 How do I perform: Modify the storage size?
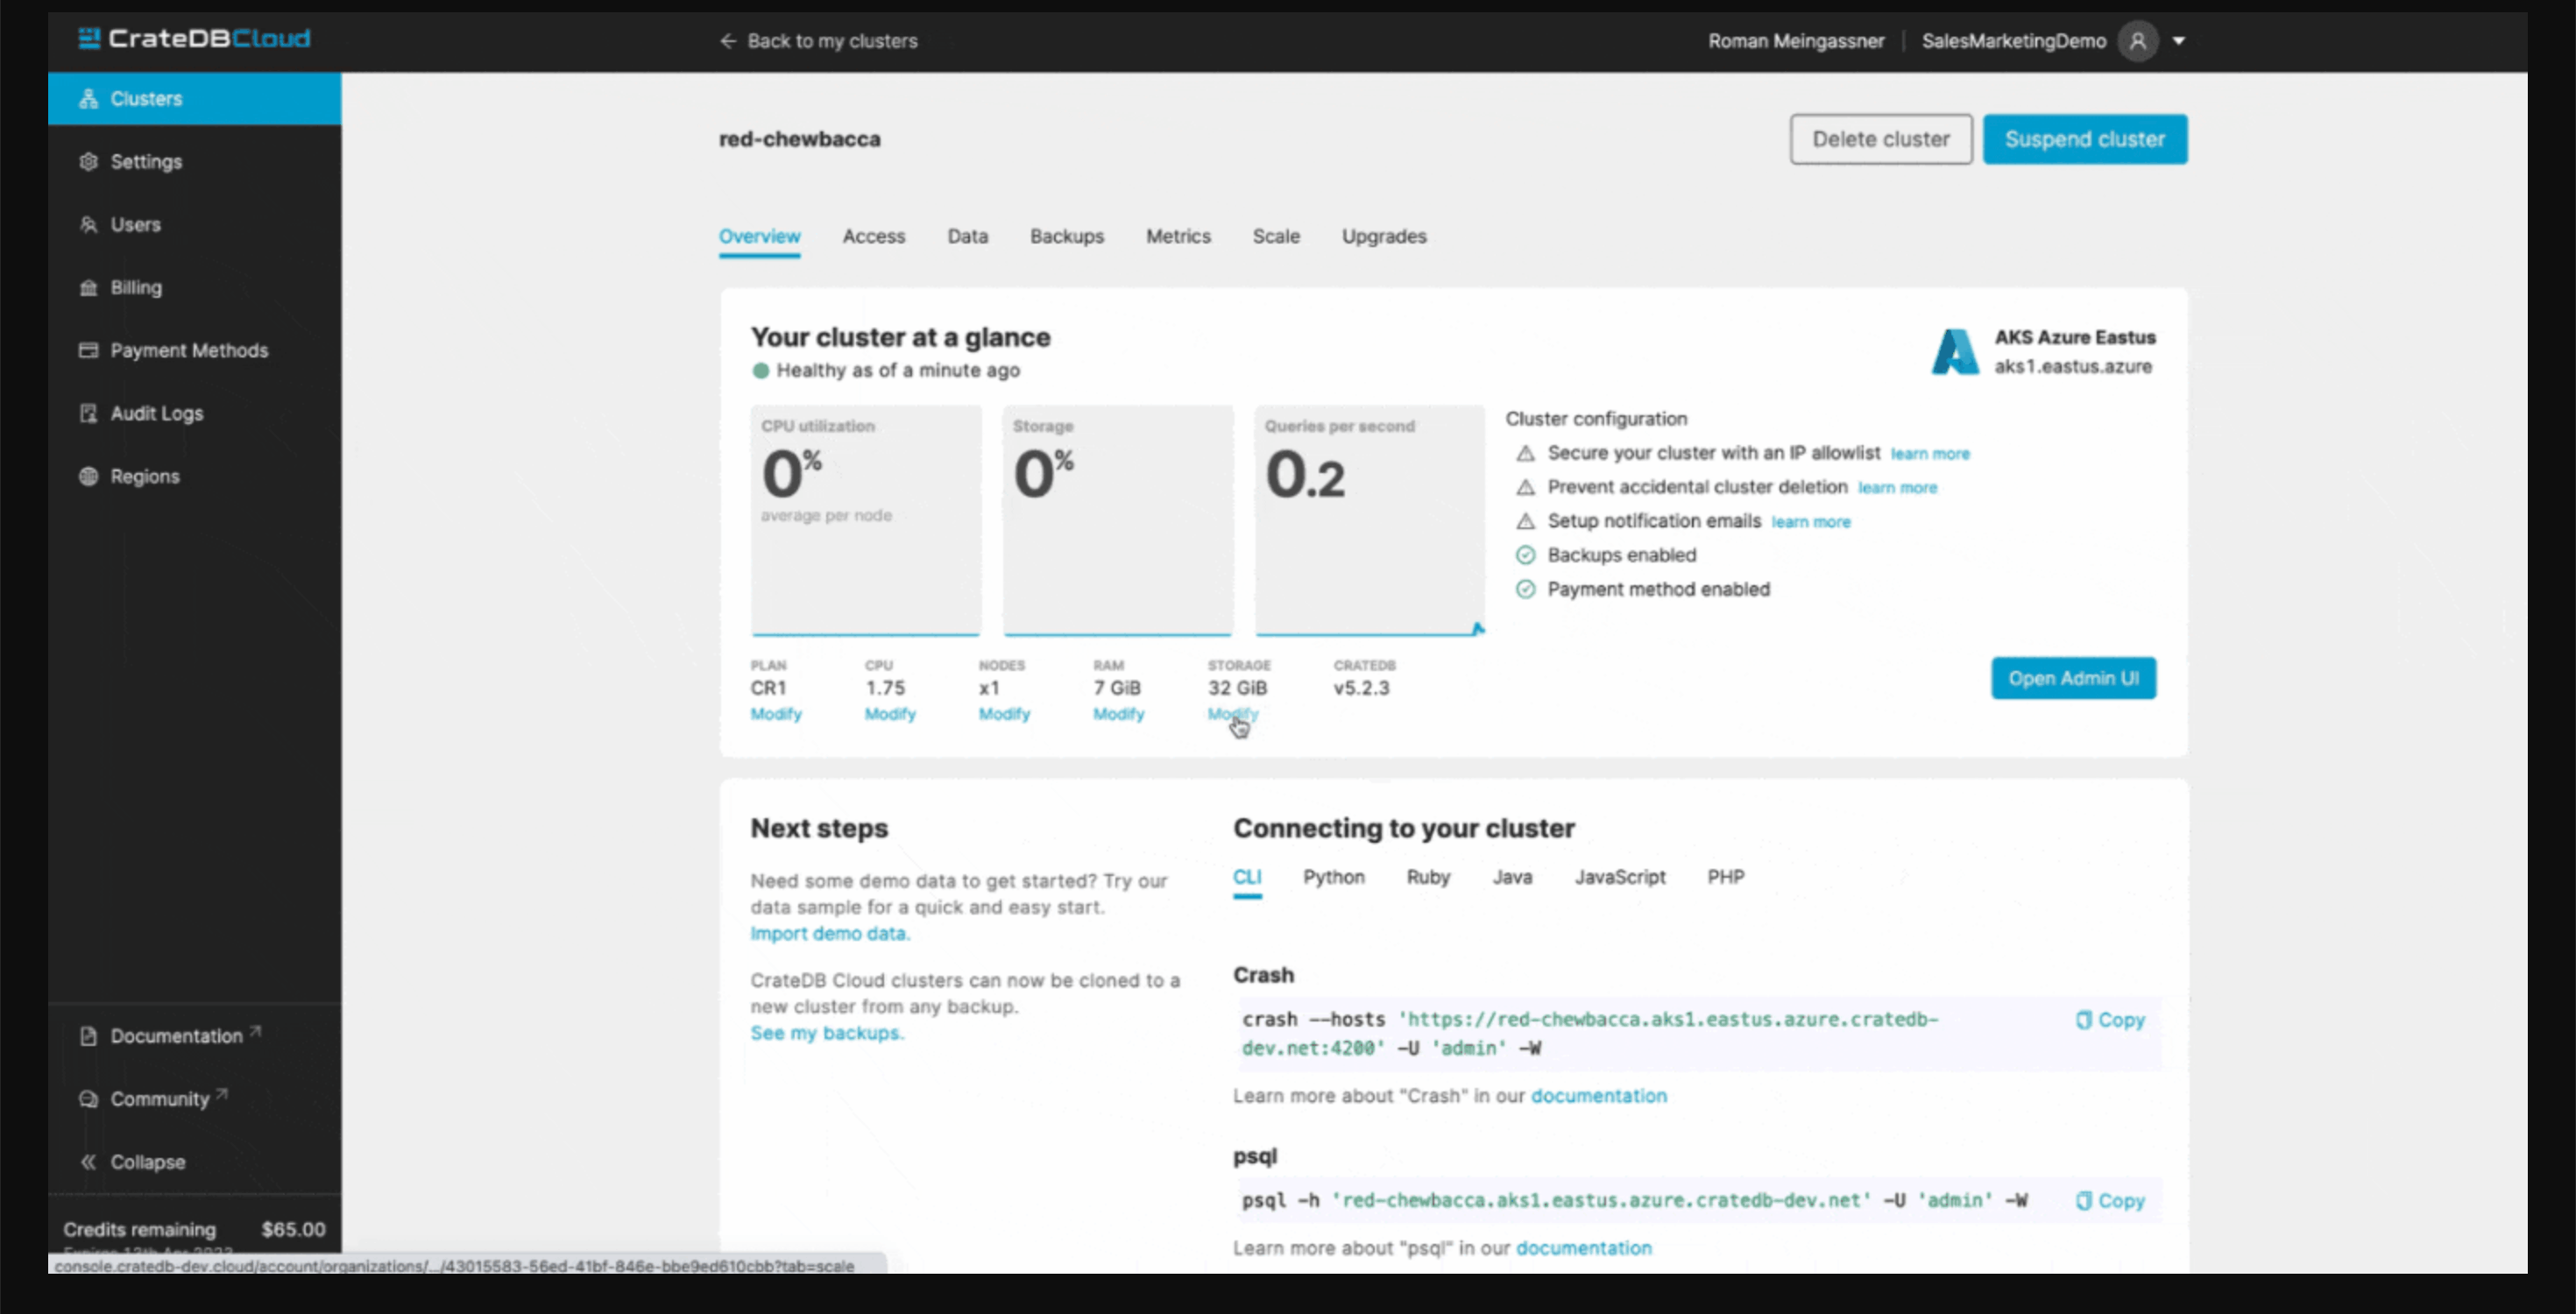tap(1233, 714)
